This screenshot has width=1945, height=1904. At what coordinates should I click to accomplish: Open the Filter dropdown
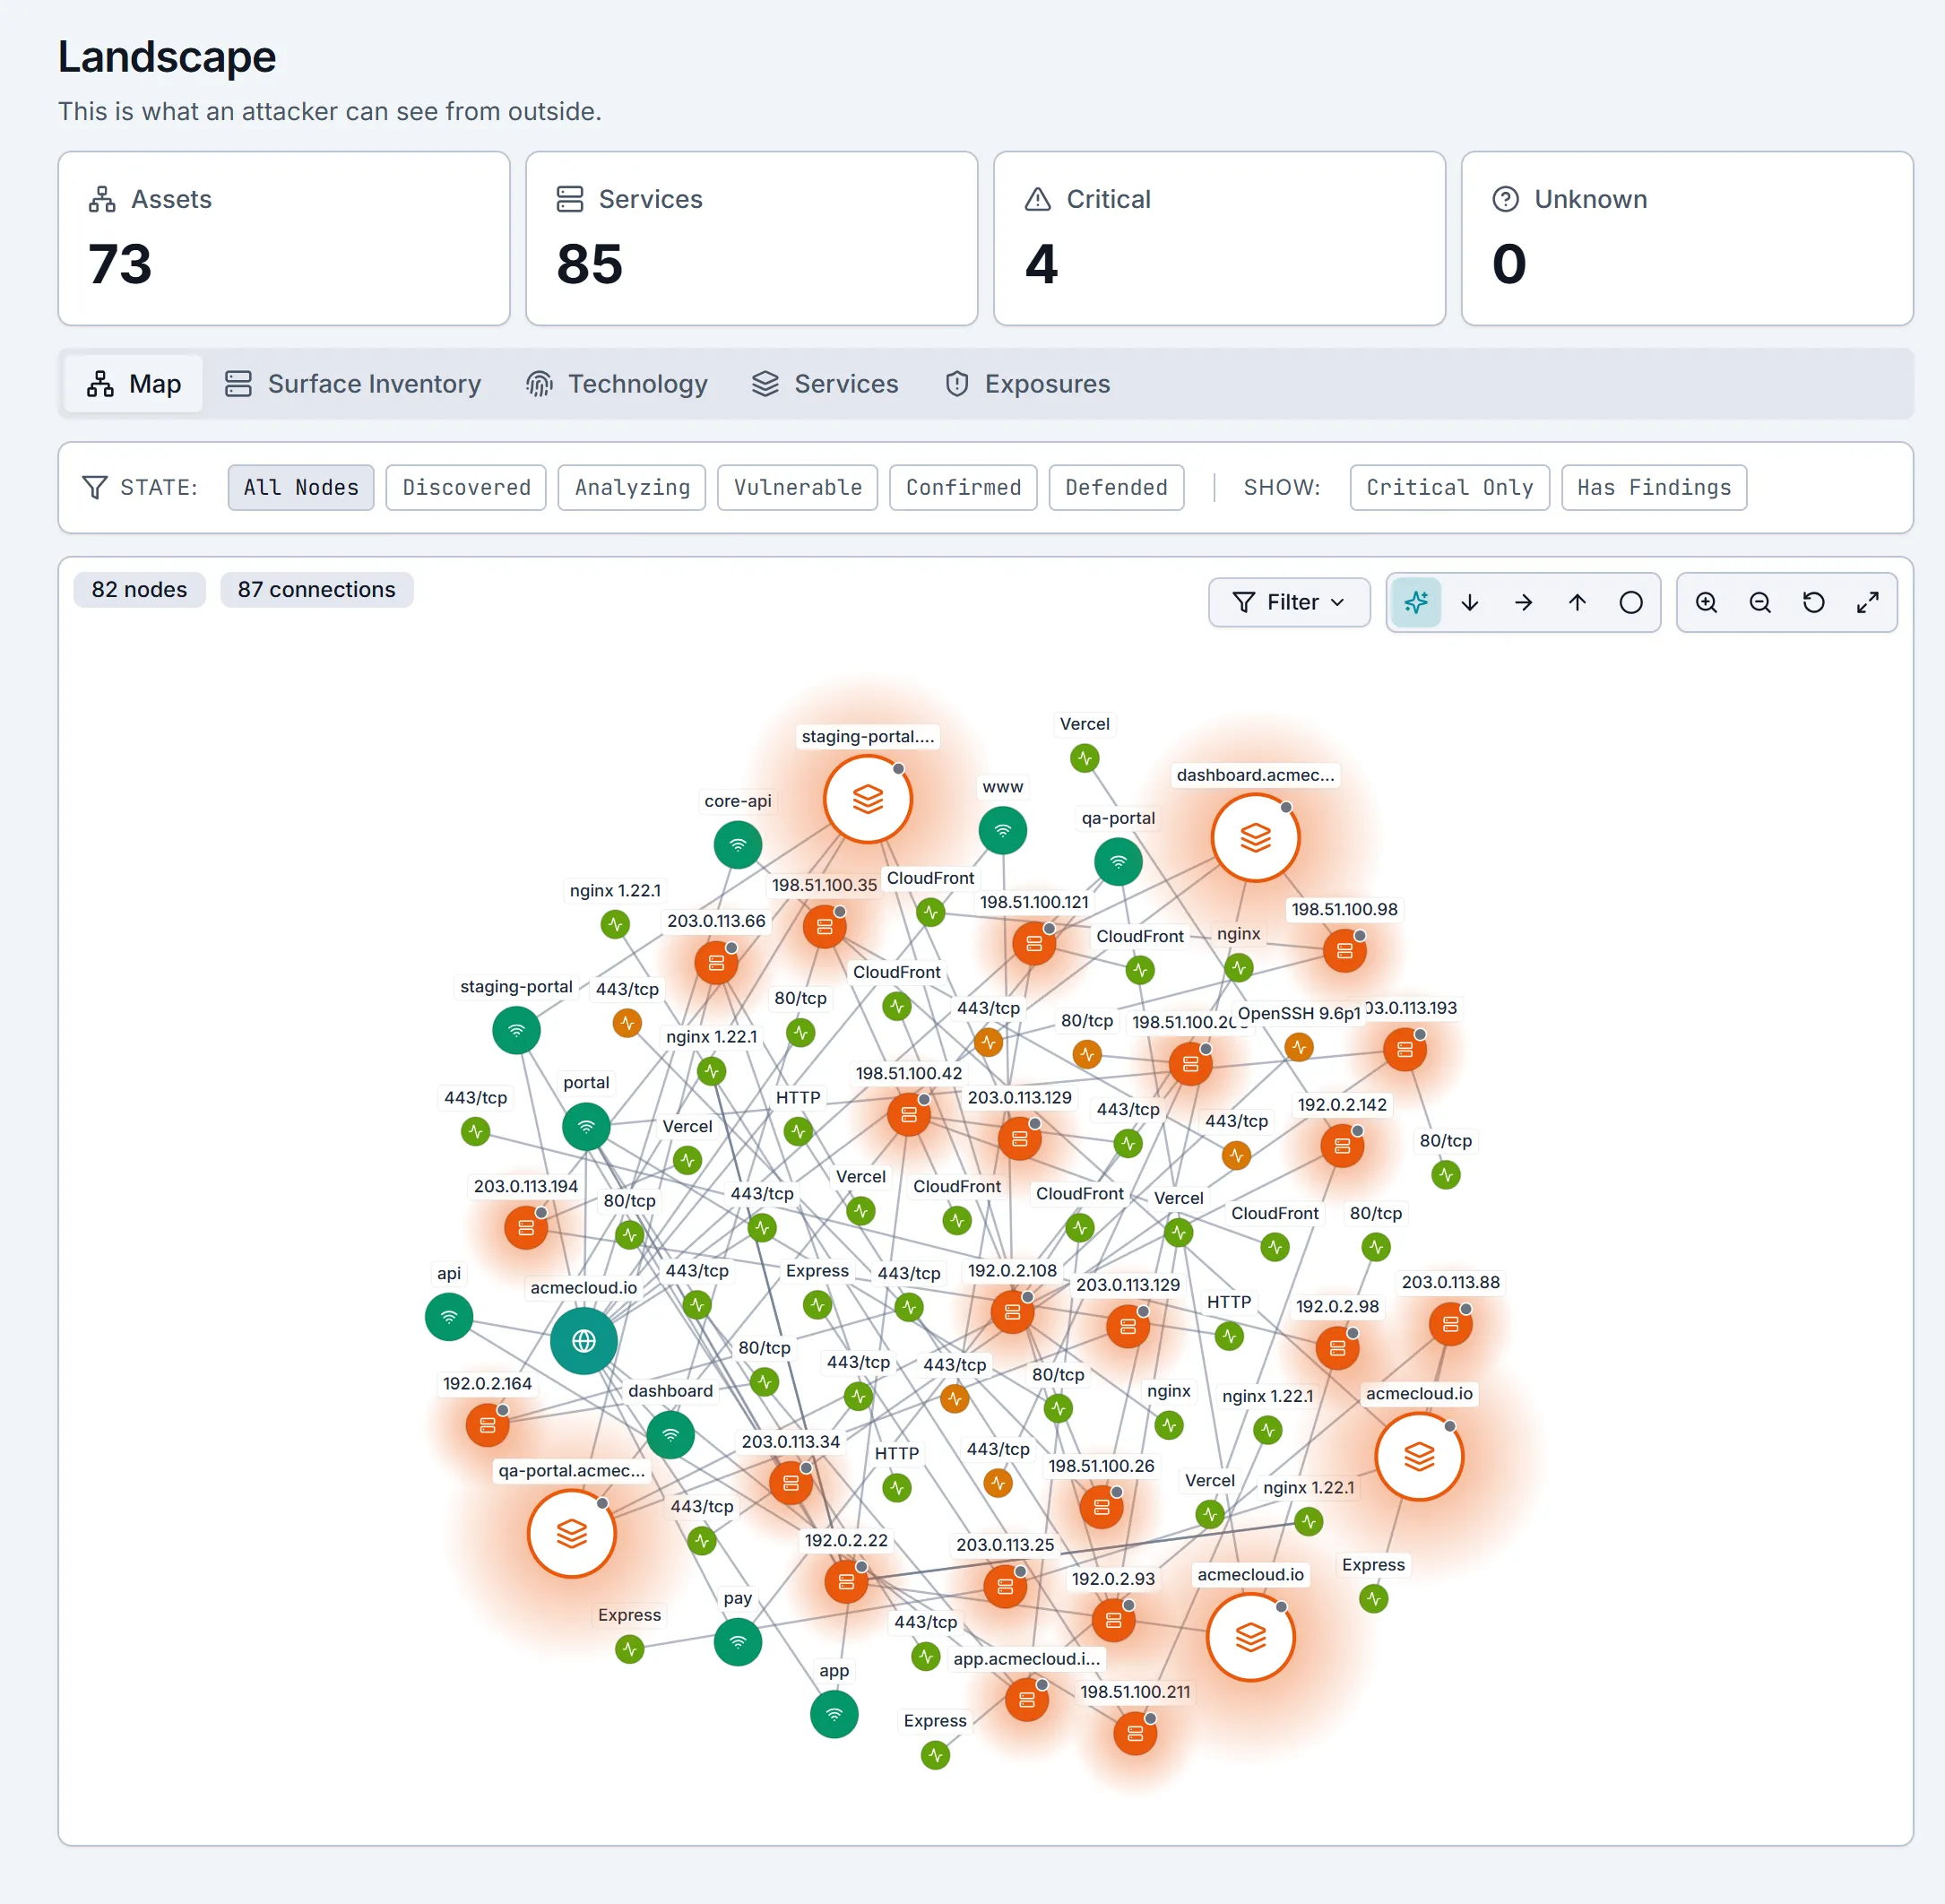point(1288,602)
